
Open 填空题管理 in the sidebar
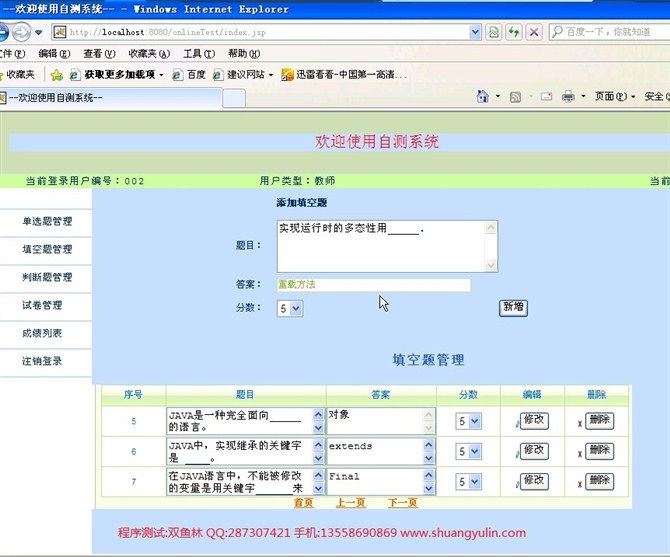(47, 249)
